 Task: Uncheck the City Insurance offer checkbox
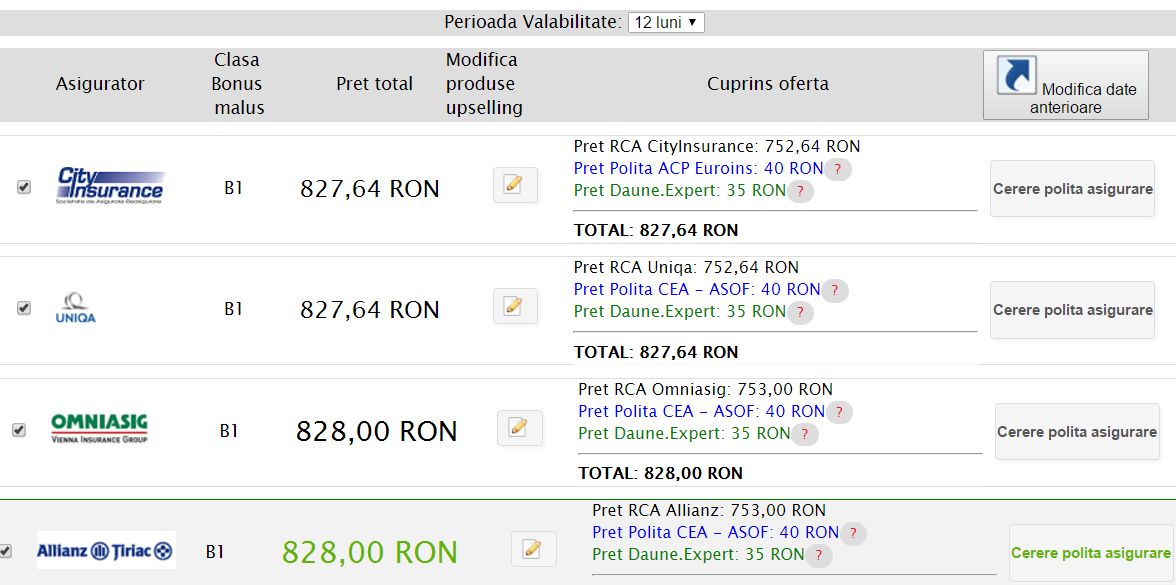(24, 187)
